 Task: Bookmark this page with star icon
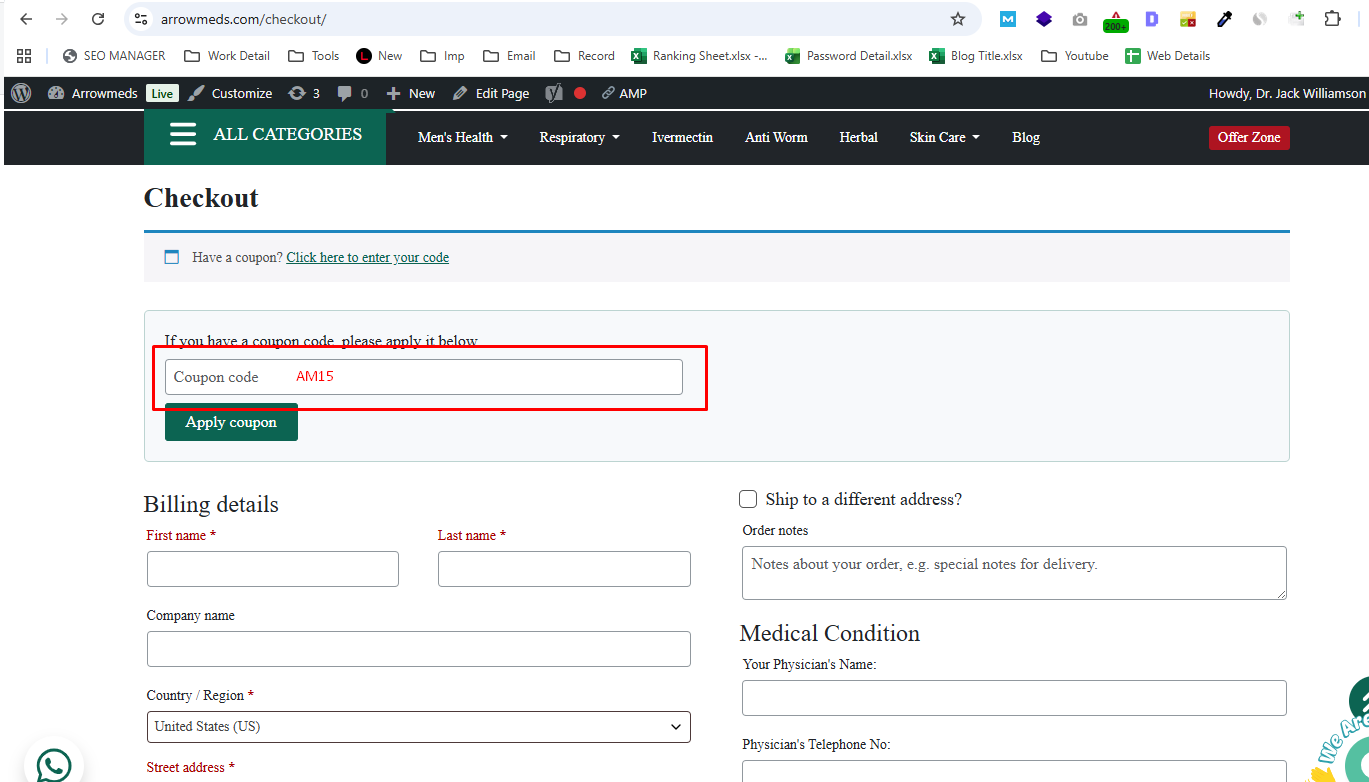957,19
